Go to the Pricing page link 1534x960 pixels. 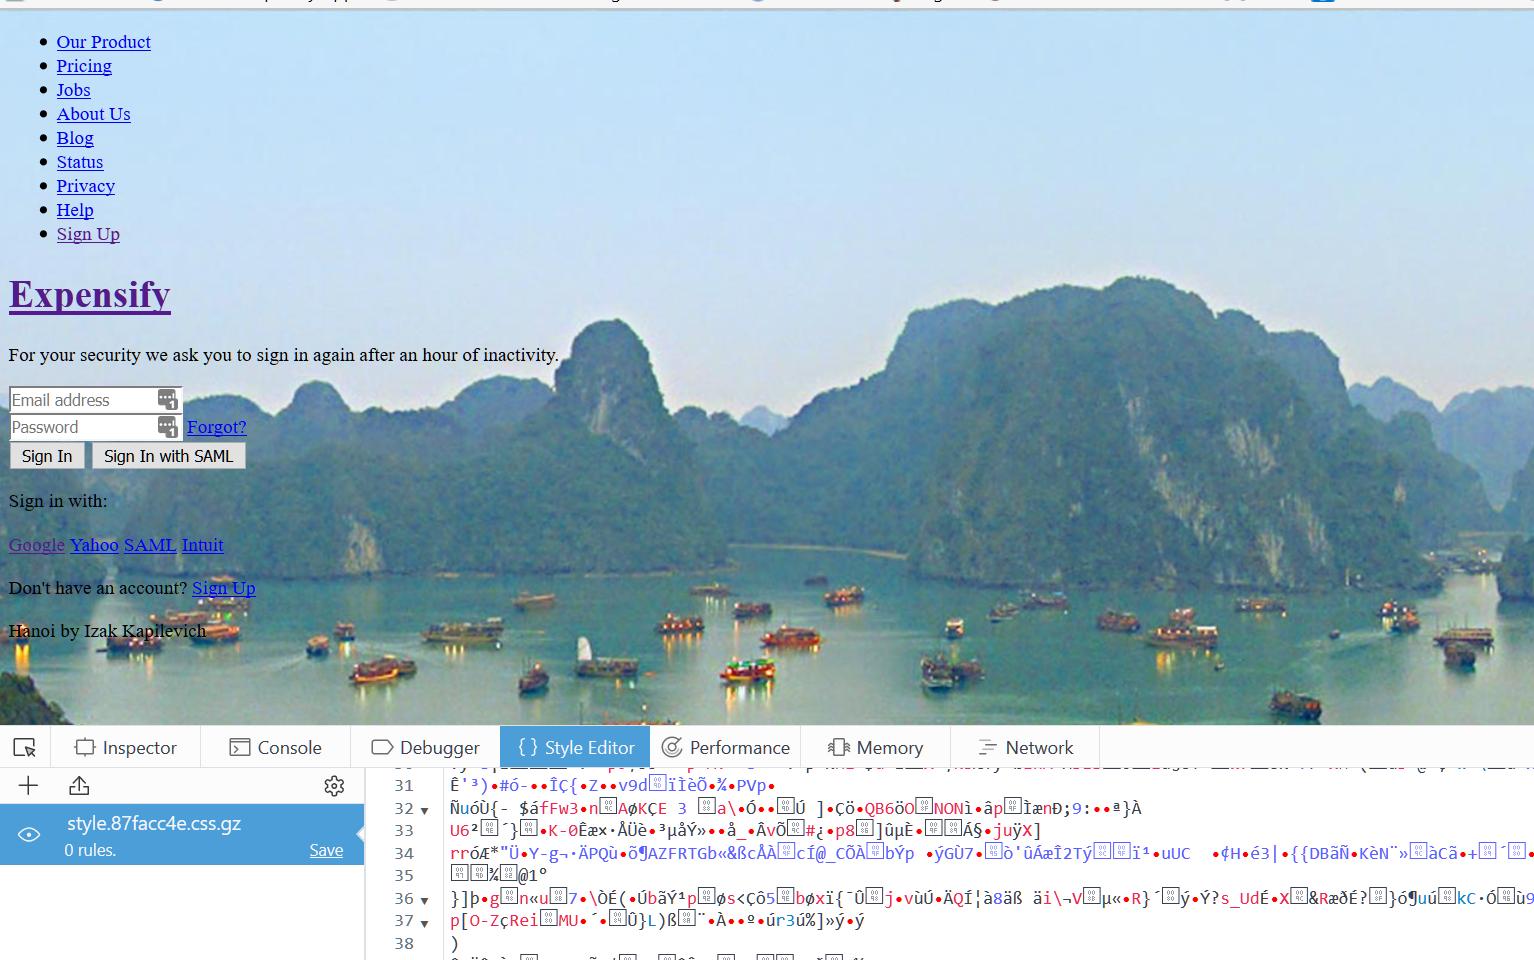(x=84, y=66)
